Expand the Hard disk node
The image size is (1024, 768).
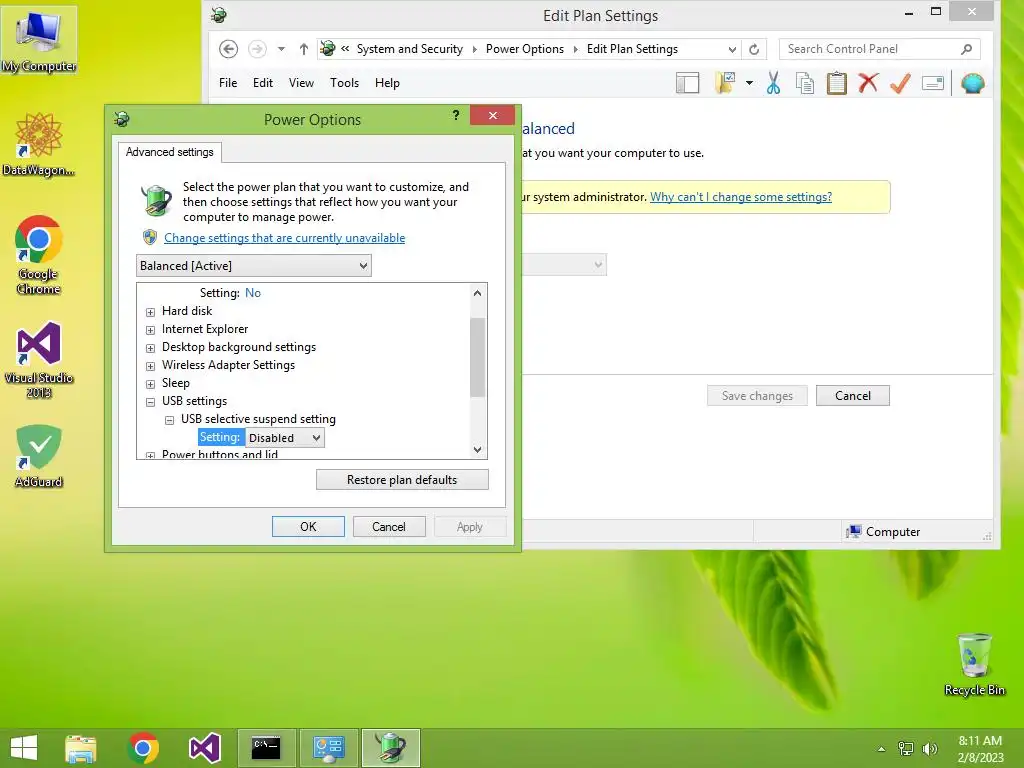coord(150,312)
